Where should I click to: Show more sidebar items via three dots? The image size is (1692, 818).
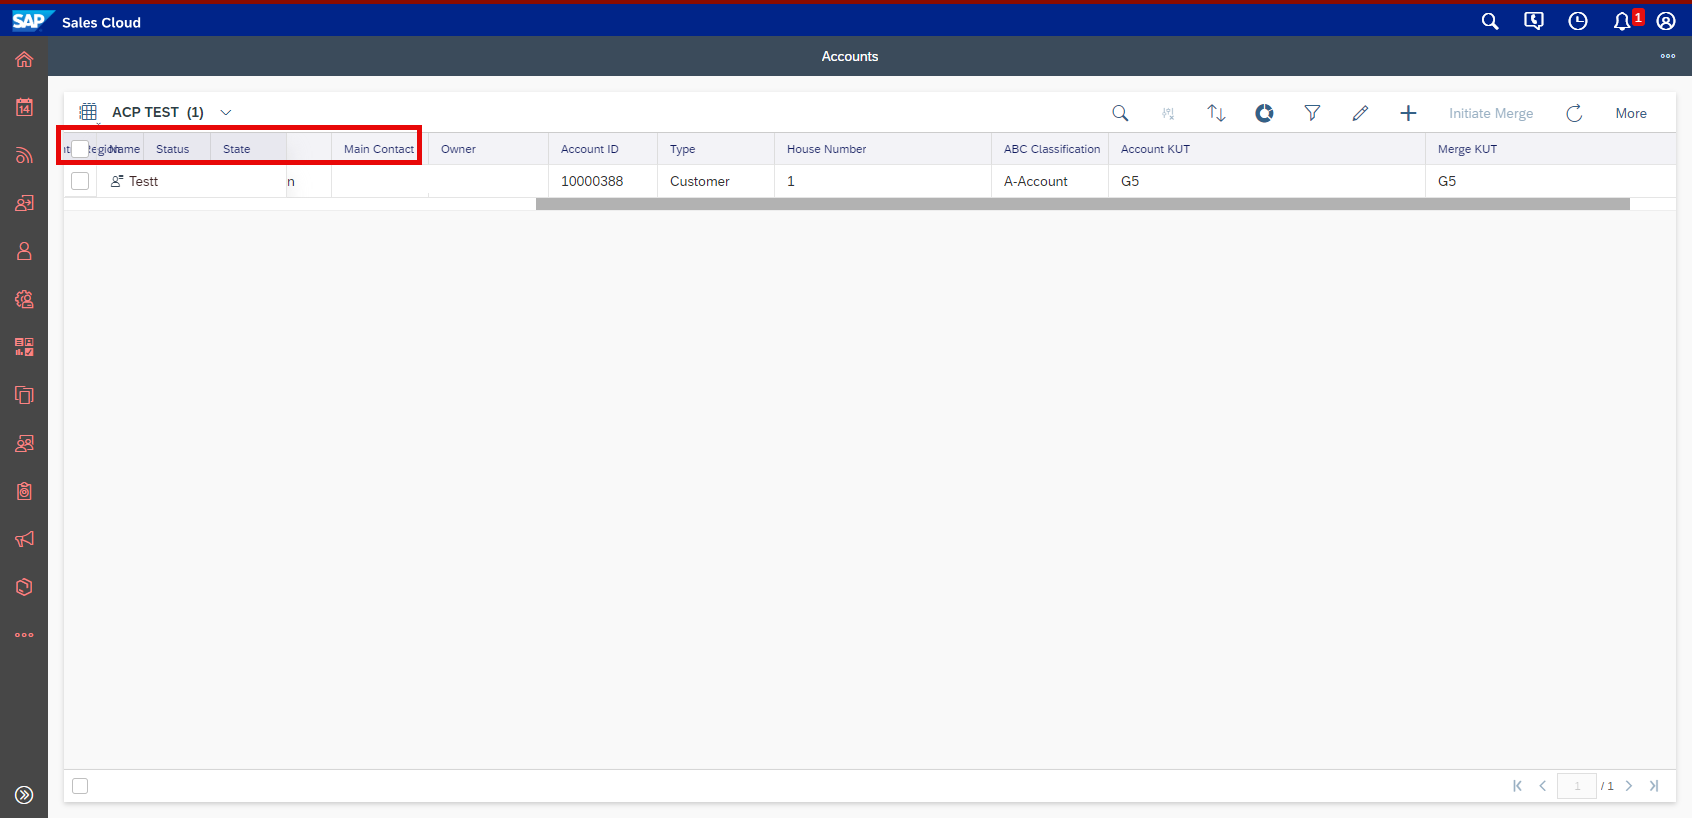pyautogui.click(x=24, y=635)
